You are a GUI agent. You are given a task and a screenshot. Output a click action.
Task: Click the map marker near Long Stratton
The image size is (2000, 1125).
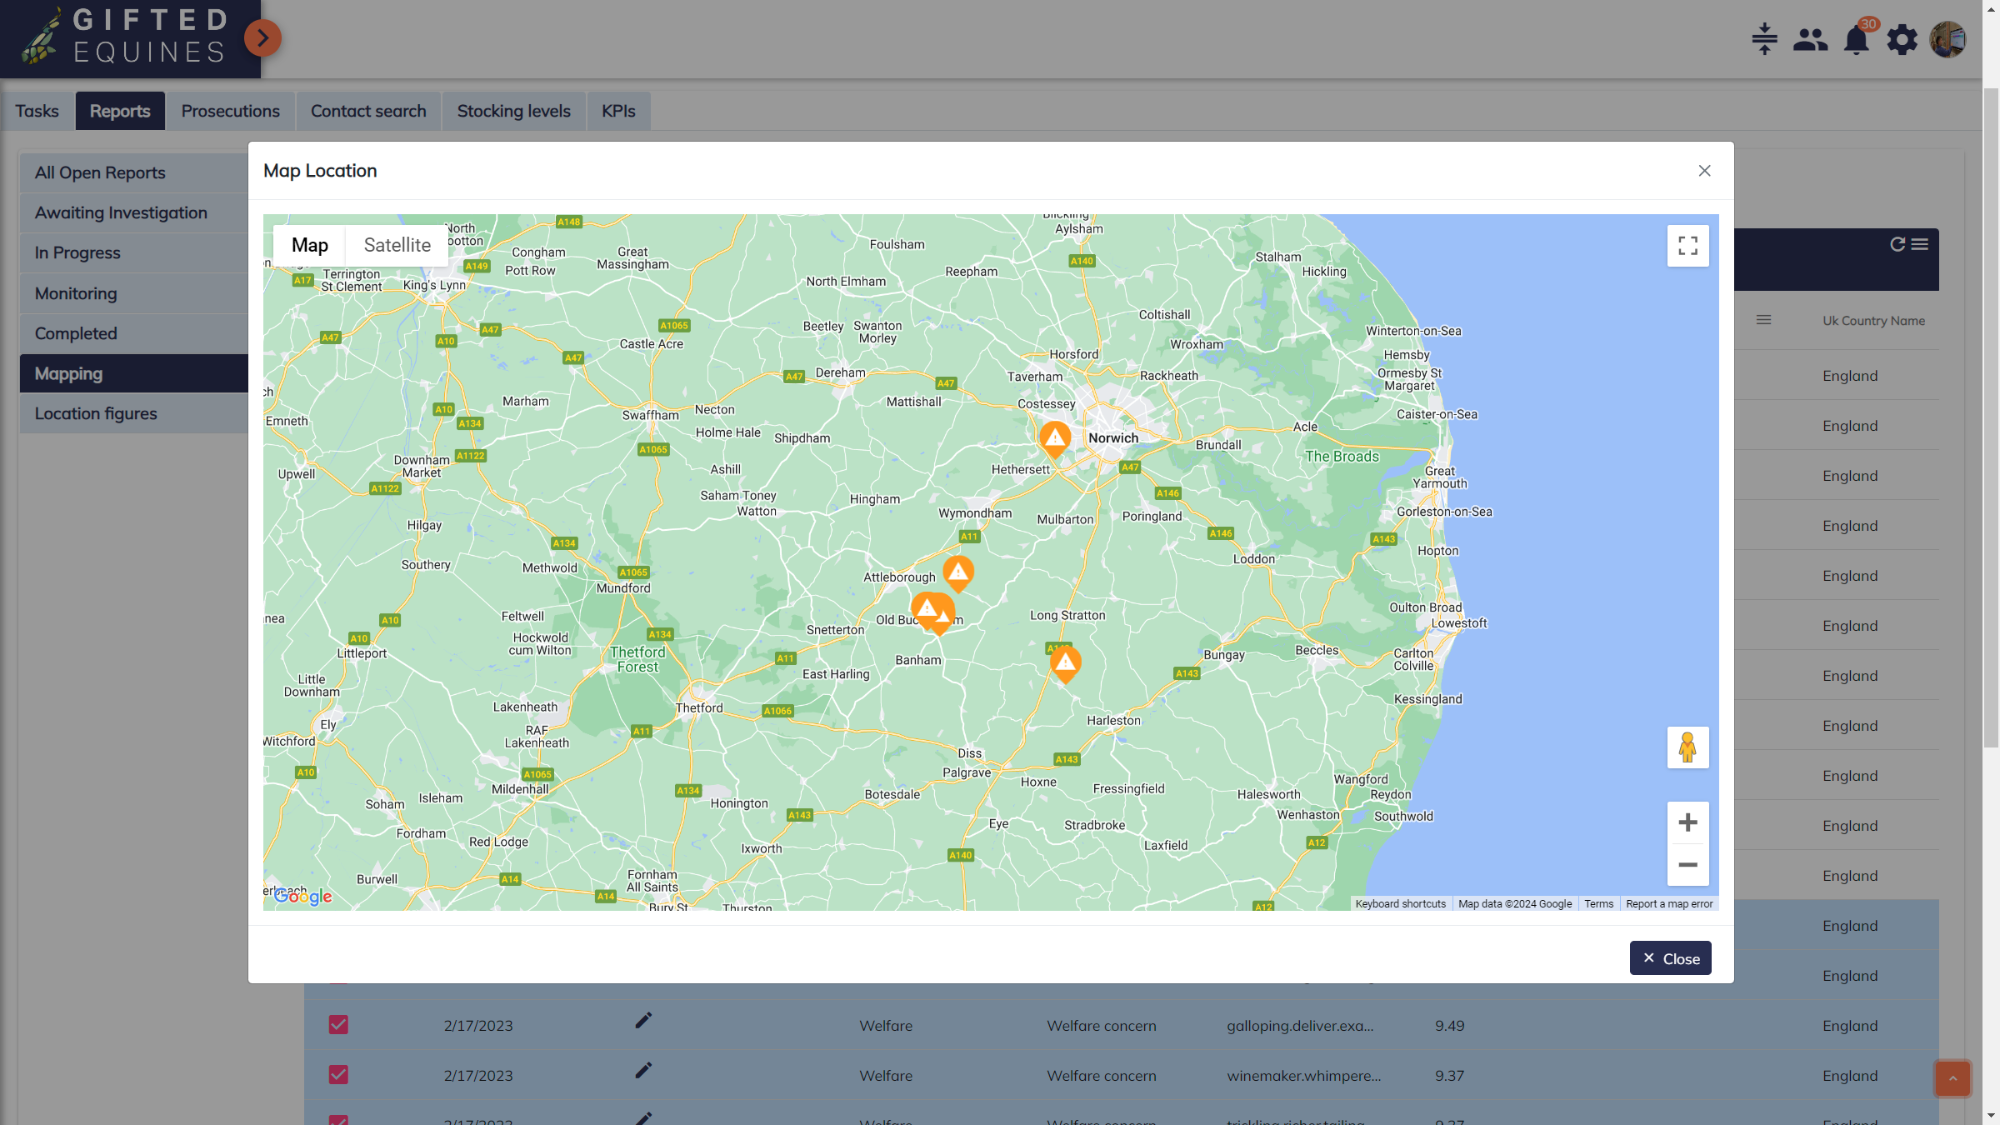coord(1066,664)
